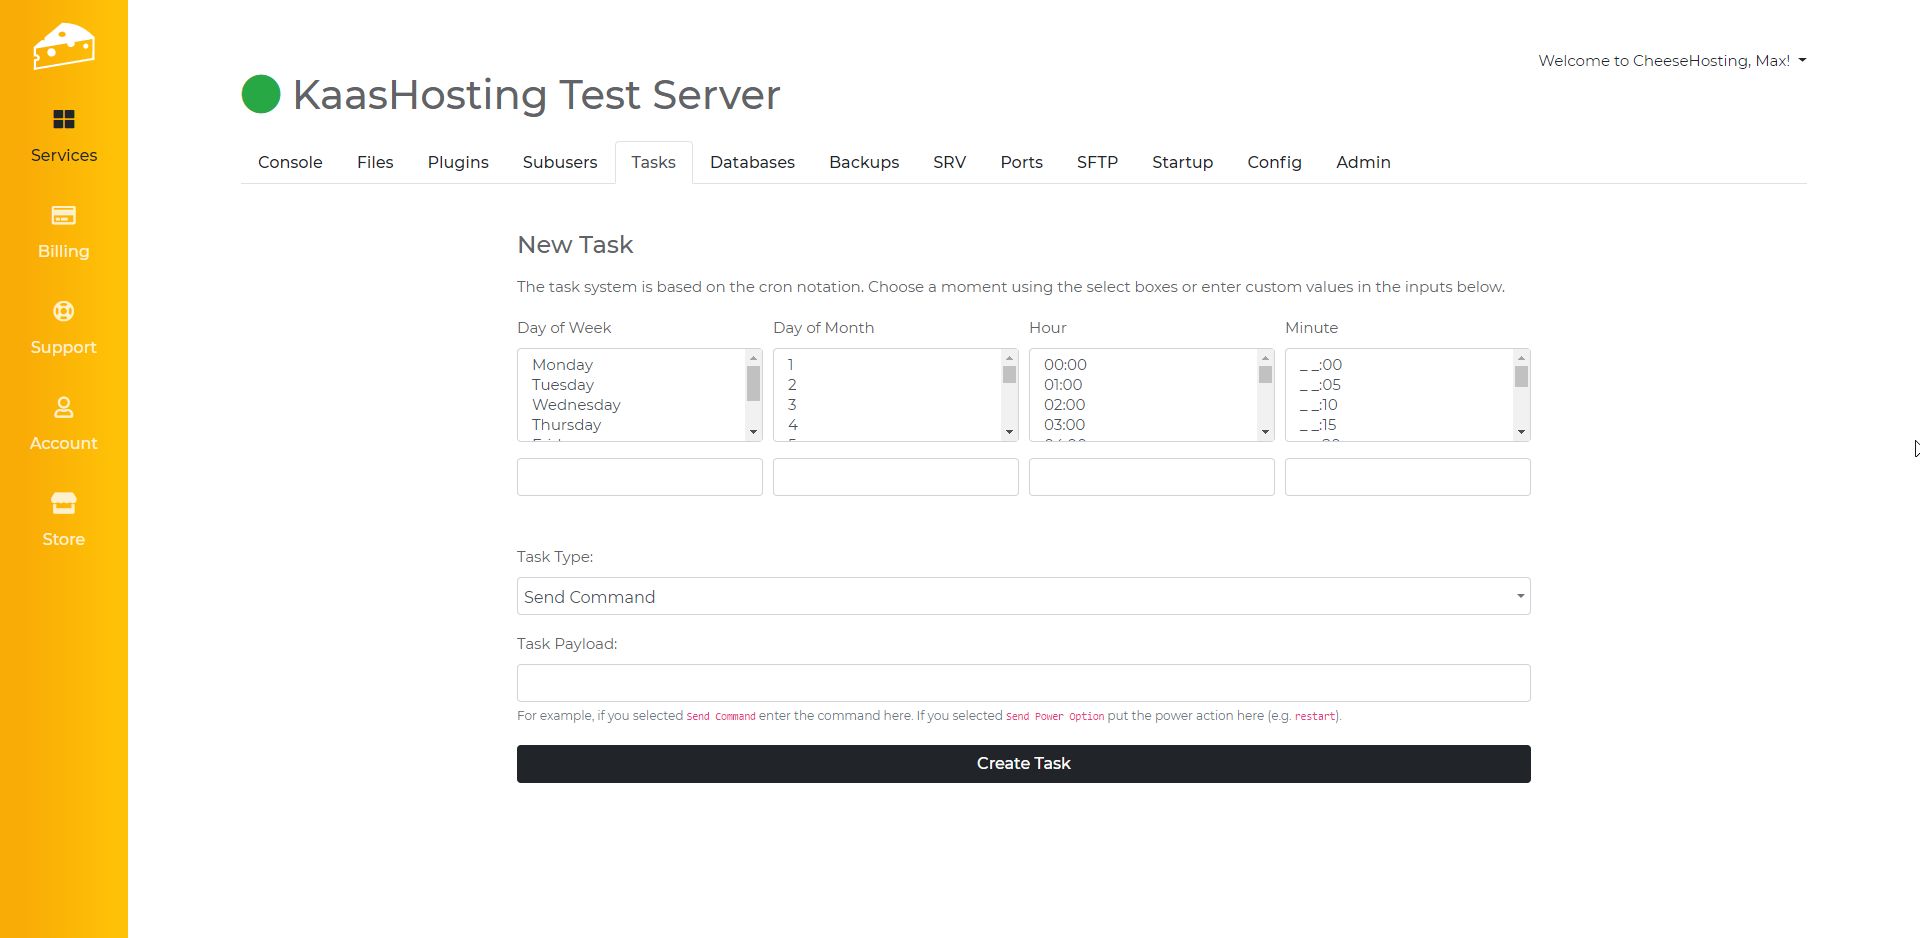
Task: Click the Support lifebuoy icon
Action: [x=63, y=312]
